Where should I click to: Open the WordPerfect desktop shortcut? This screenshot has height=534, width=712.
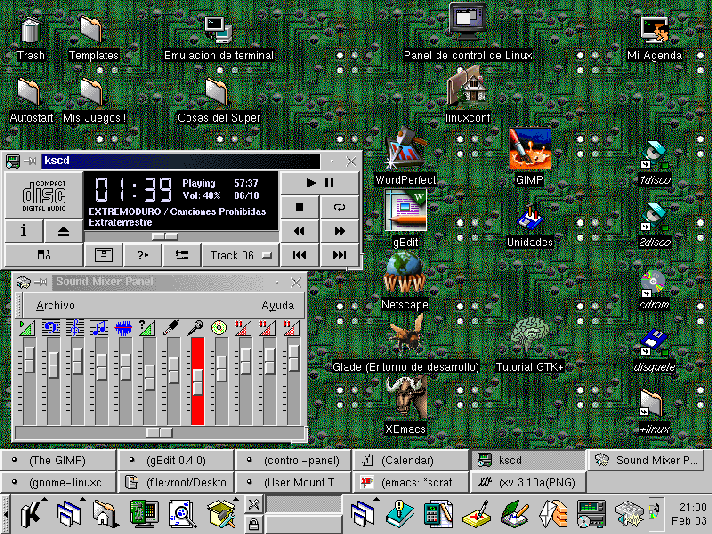tap(404, 150)
